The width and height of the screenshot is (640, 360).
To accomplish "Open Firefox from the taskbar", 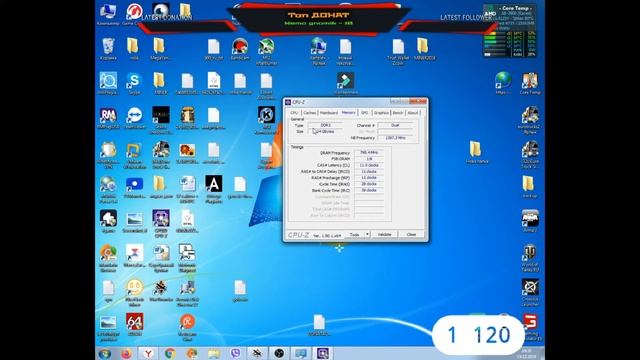I will tap(127, 353).
